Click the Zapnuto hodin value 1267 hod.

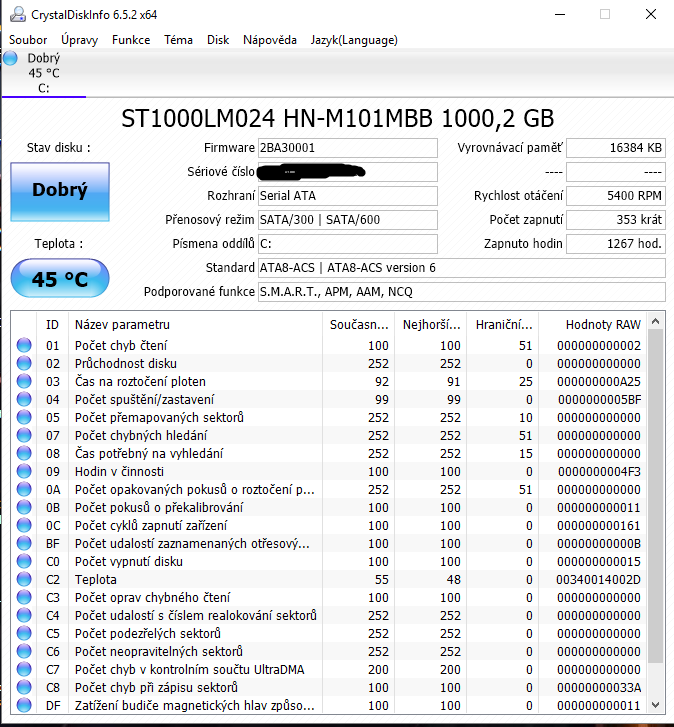(616, 244)
